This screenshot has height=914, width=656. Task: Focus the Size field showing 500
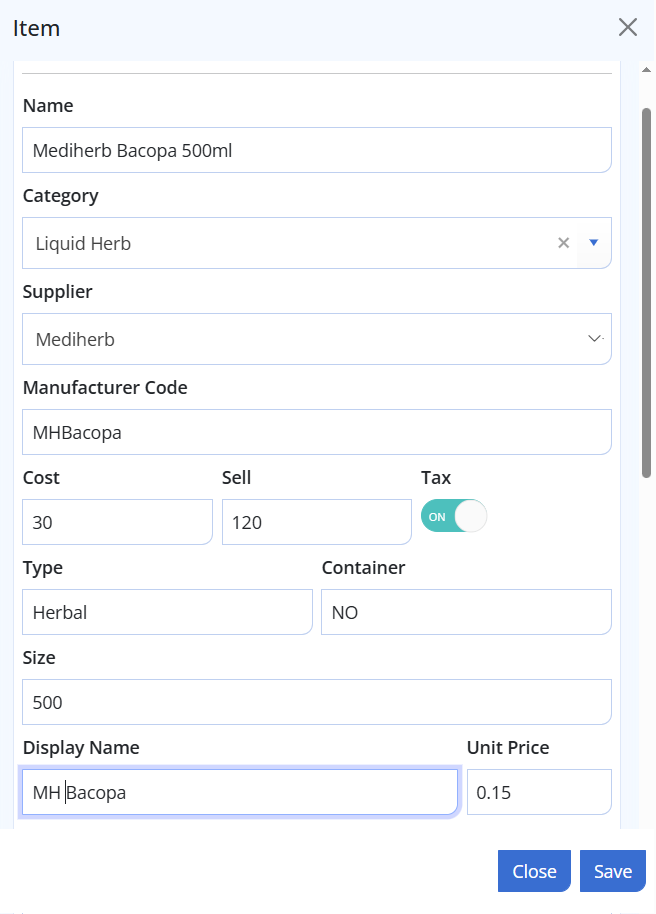point(317,702)
